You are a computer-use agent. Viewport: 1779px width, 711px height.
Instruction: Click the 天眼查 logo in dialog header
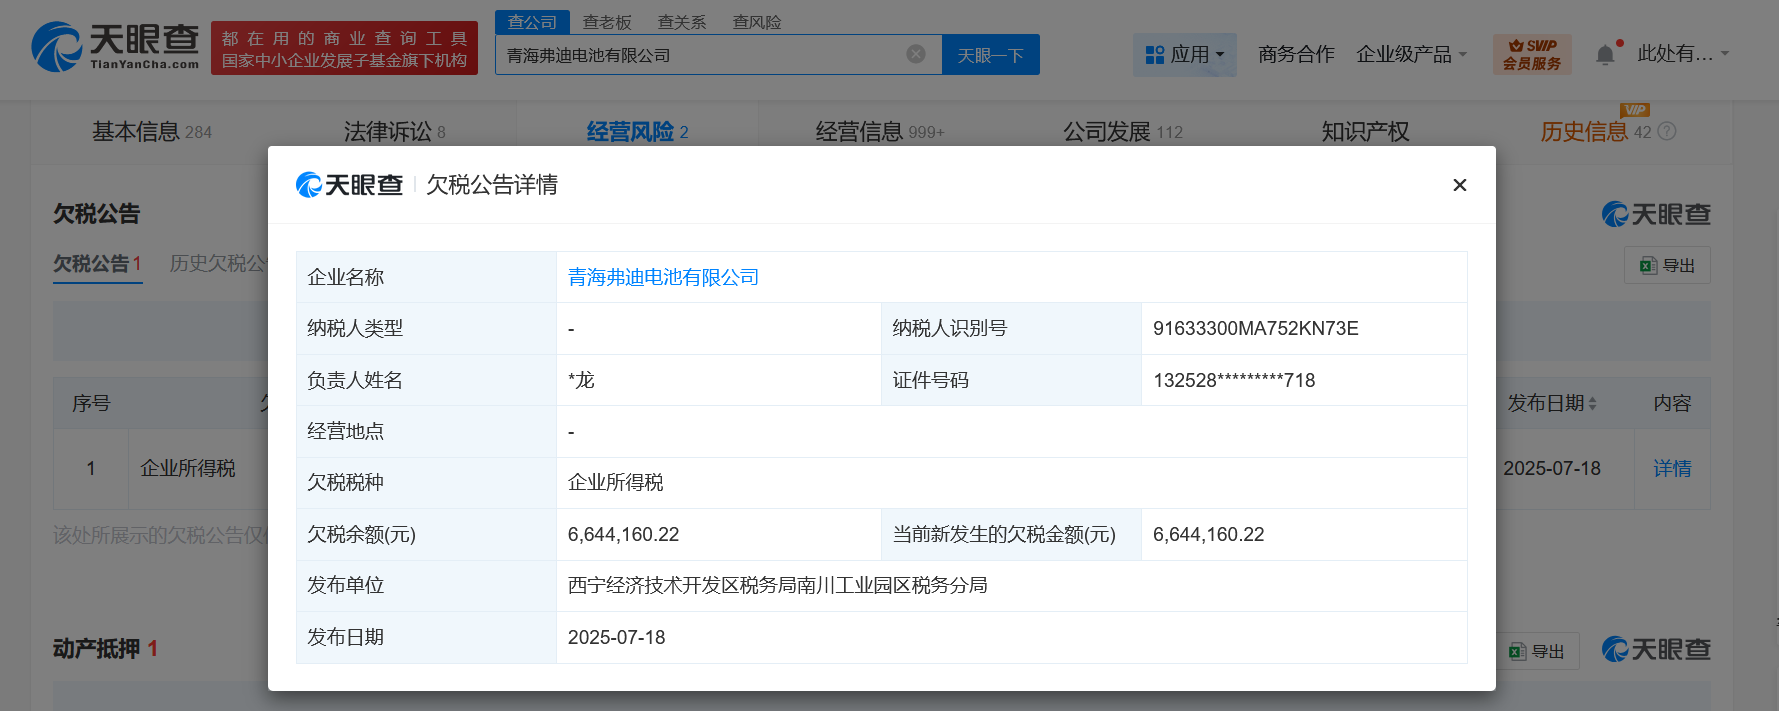click(349, 185)
